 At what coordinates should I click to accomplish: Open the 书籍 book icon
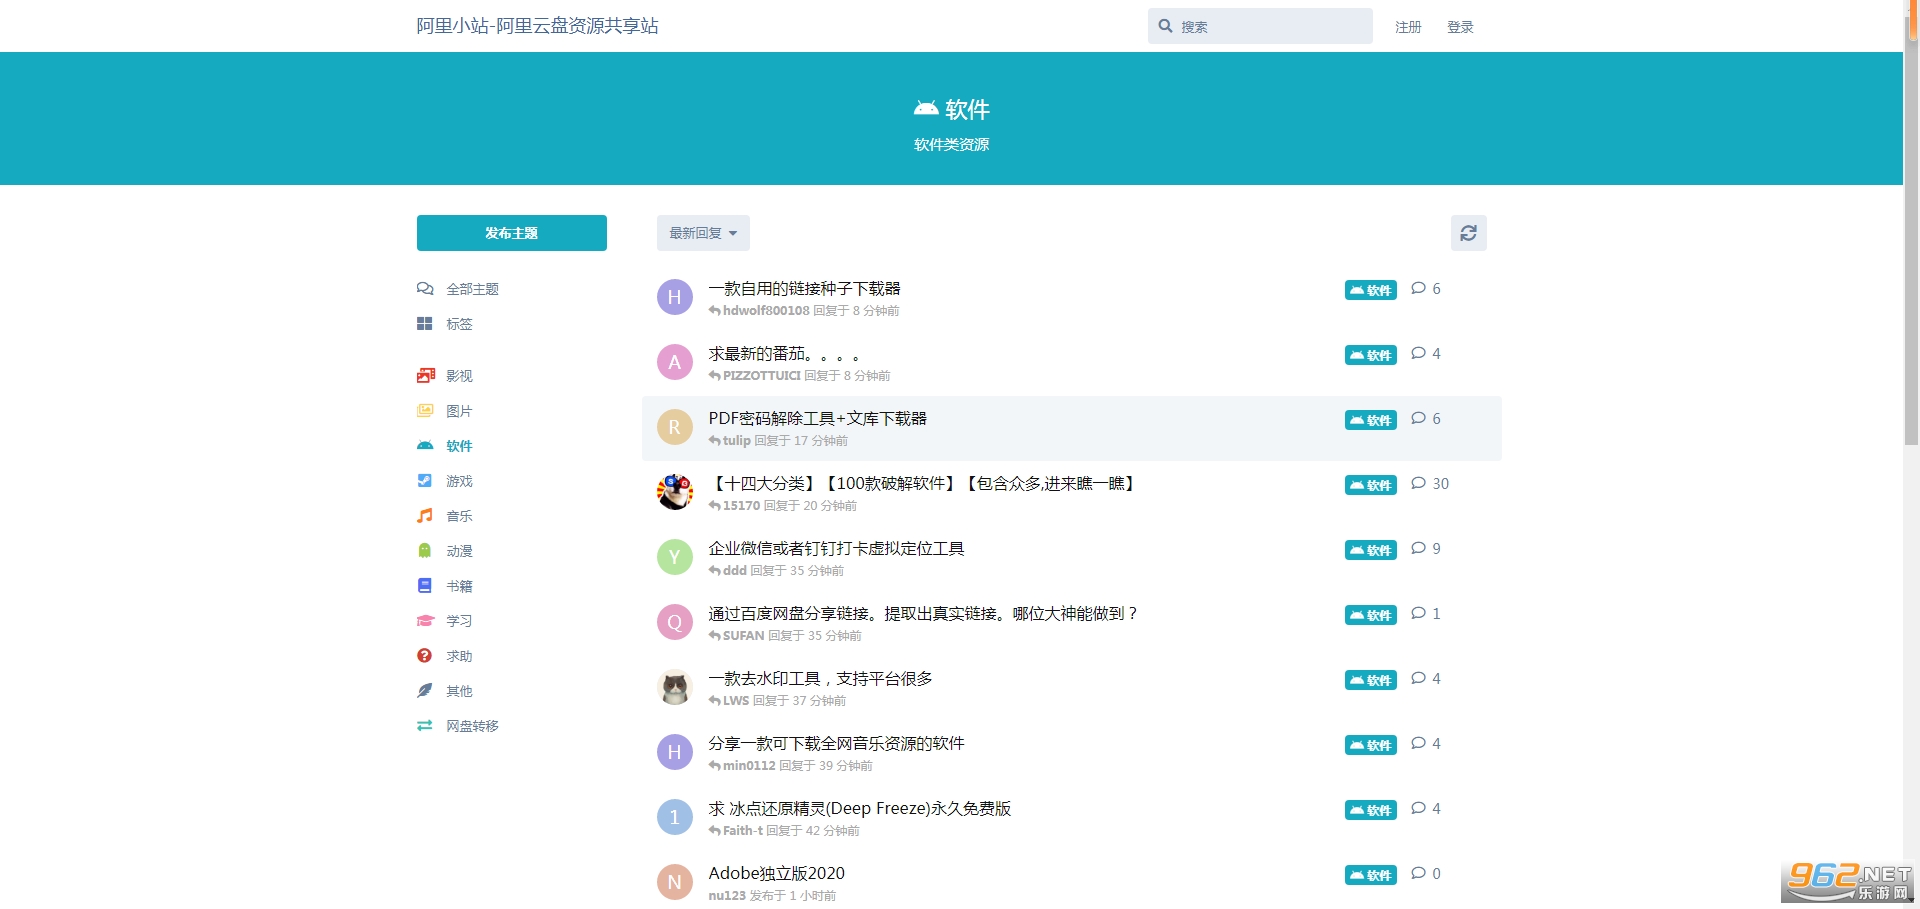click(x=425, y=586)
